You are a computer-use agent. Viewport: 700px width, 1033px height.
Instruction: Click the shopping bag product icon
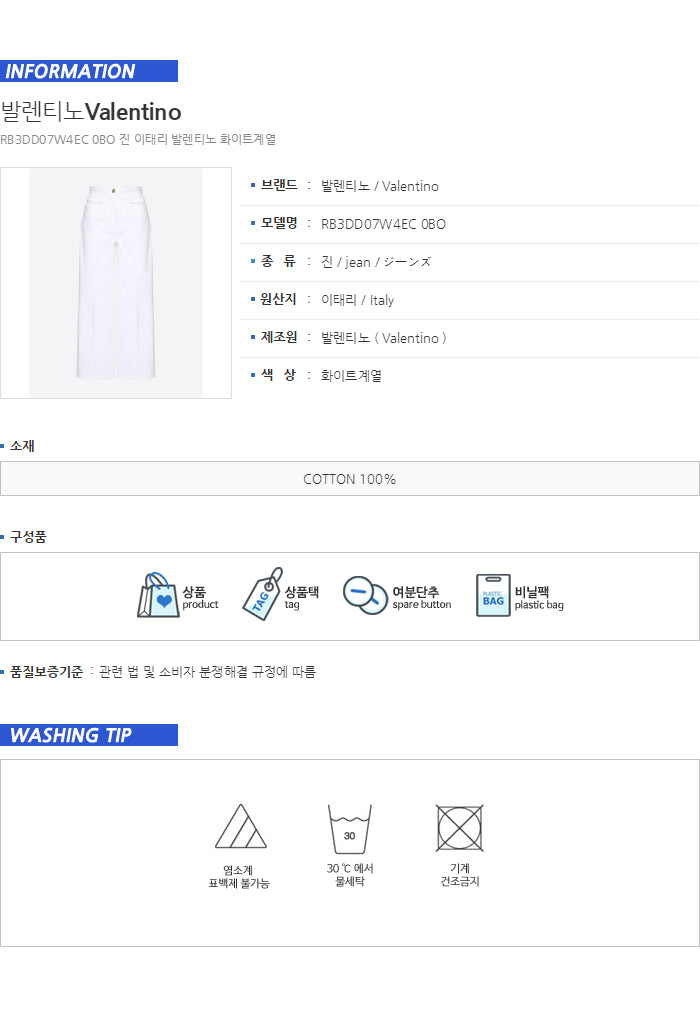tap(158, 596)
